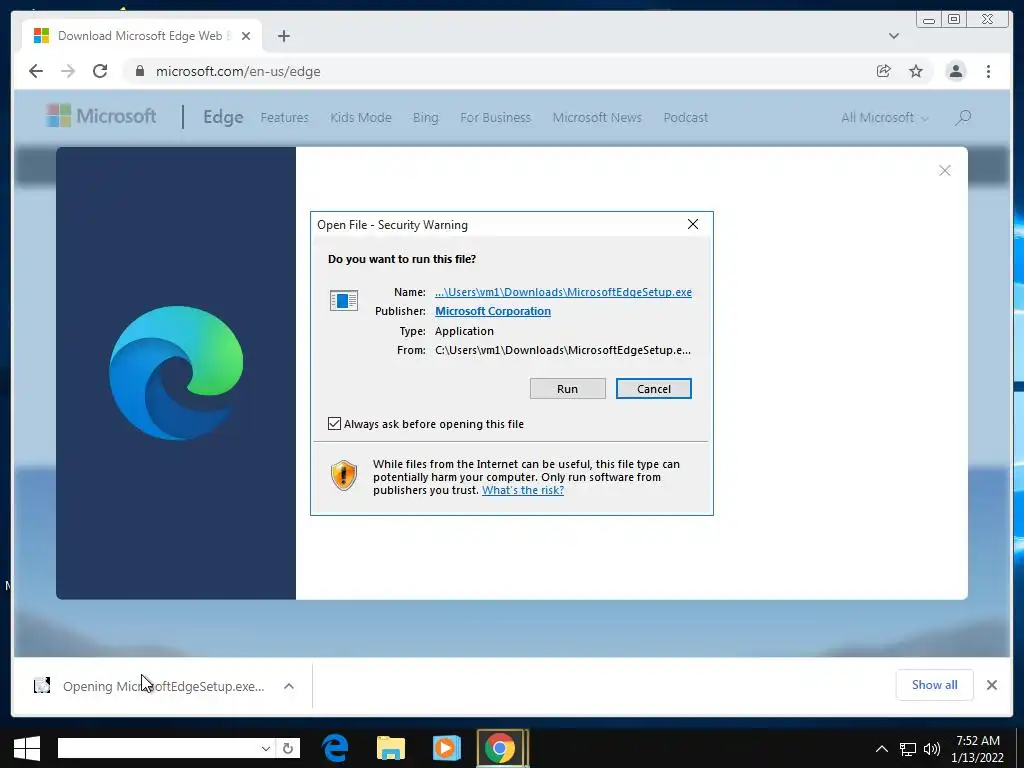Screen dimensions: 1024x768
Task: Open the Chrome profile avatar
Action: [955, 71]
